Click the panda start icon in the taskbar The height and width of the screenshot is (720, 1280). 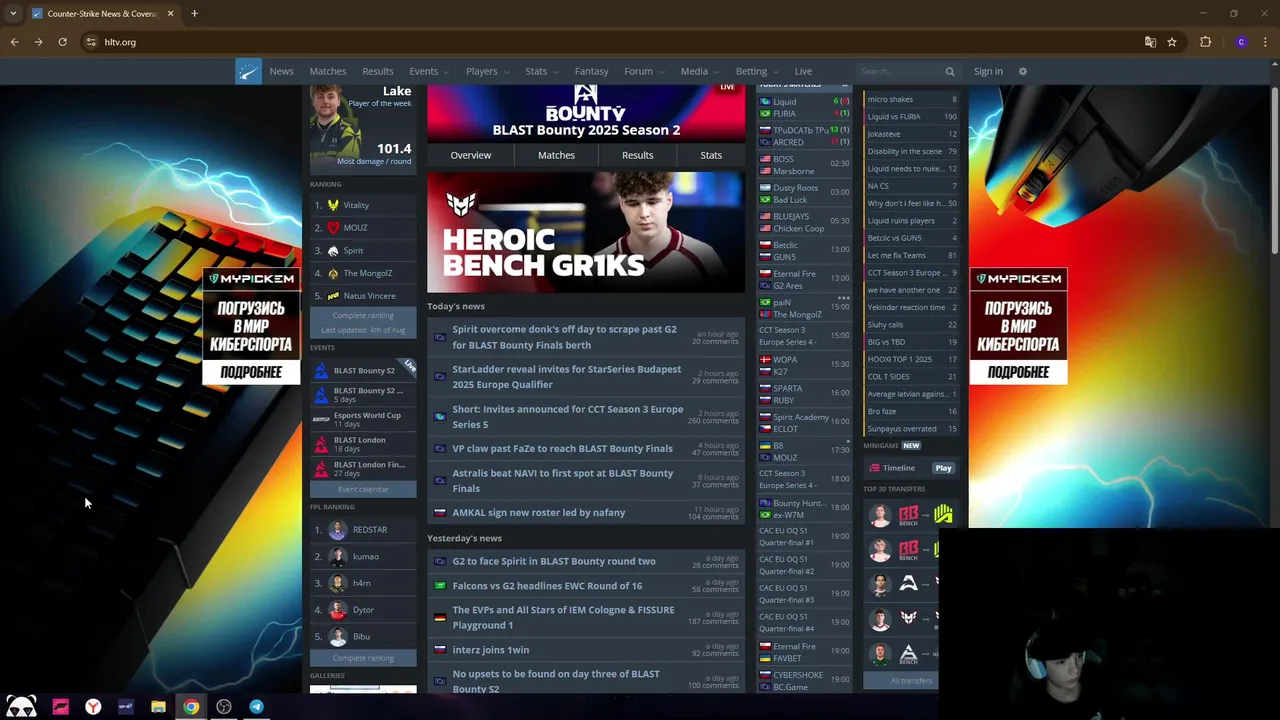click(x=21, y=706)
